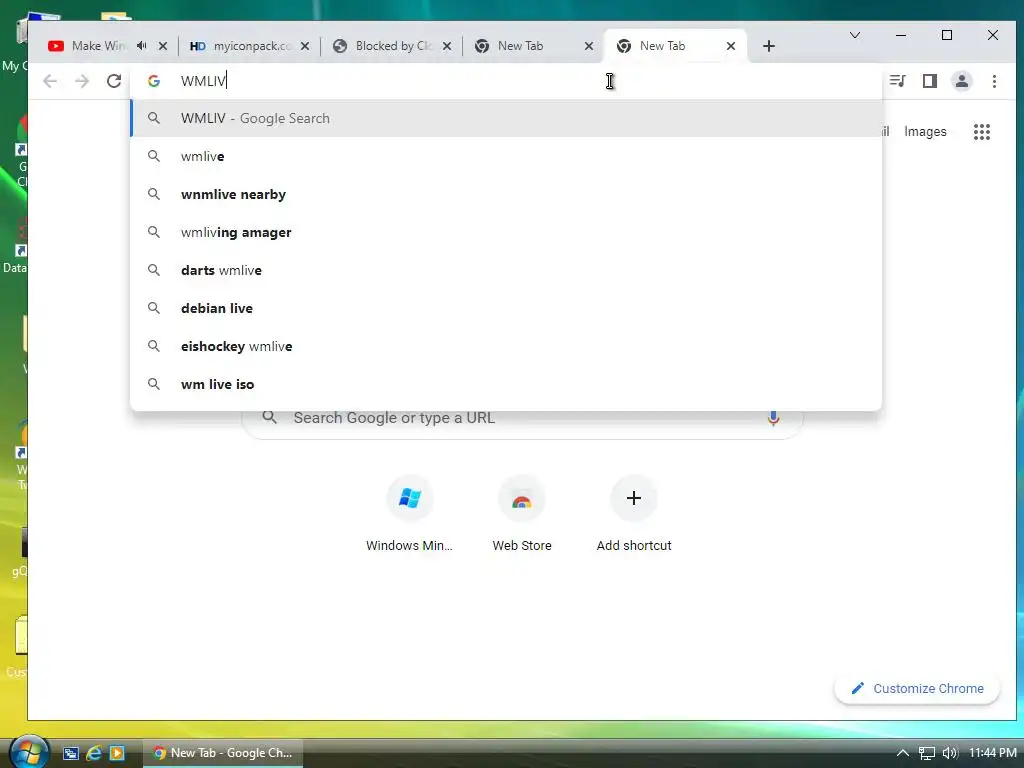Open the profile avatar menu
The image size is (1024, 768).
[961, 81]
